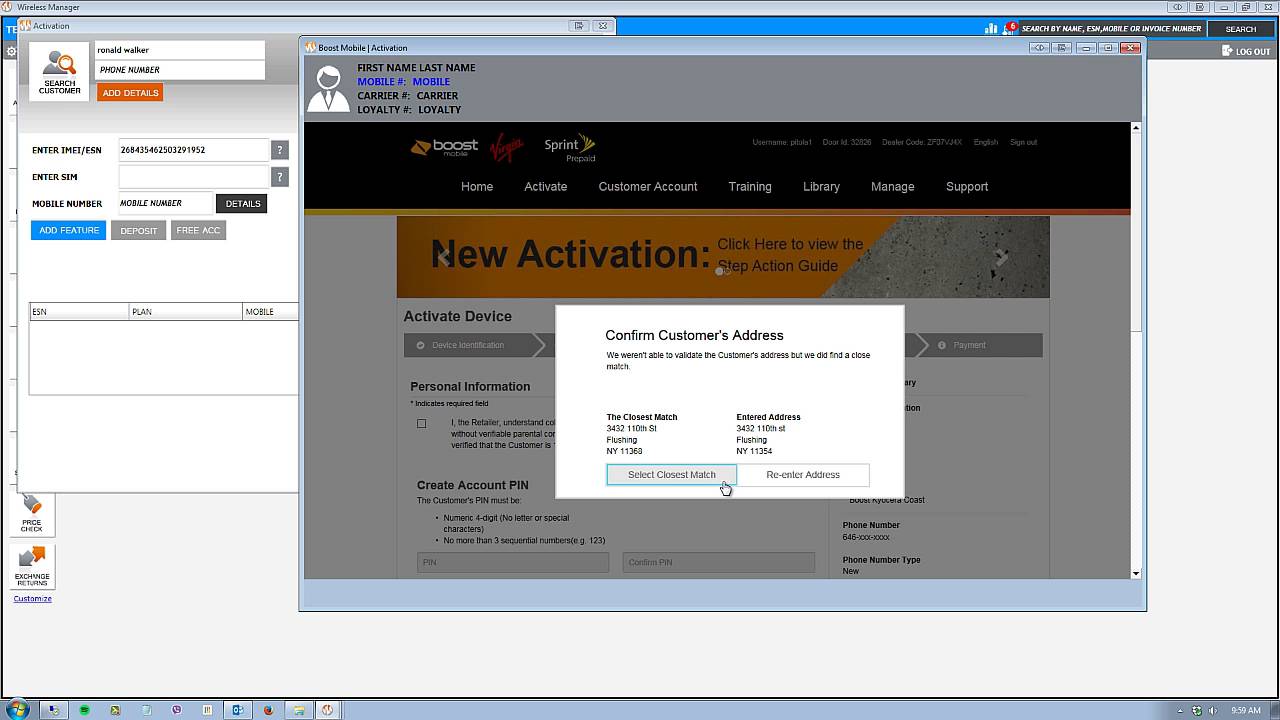Open the Customer Account menu
Viewport: 1280px width, 720px height.
pyautogui.click(x=648, y=187)
